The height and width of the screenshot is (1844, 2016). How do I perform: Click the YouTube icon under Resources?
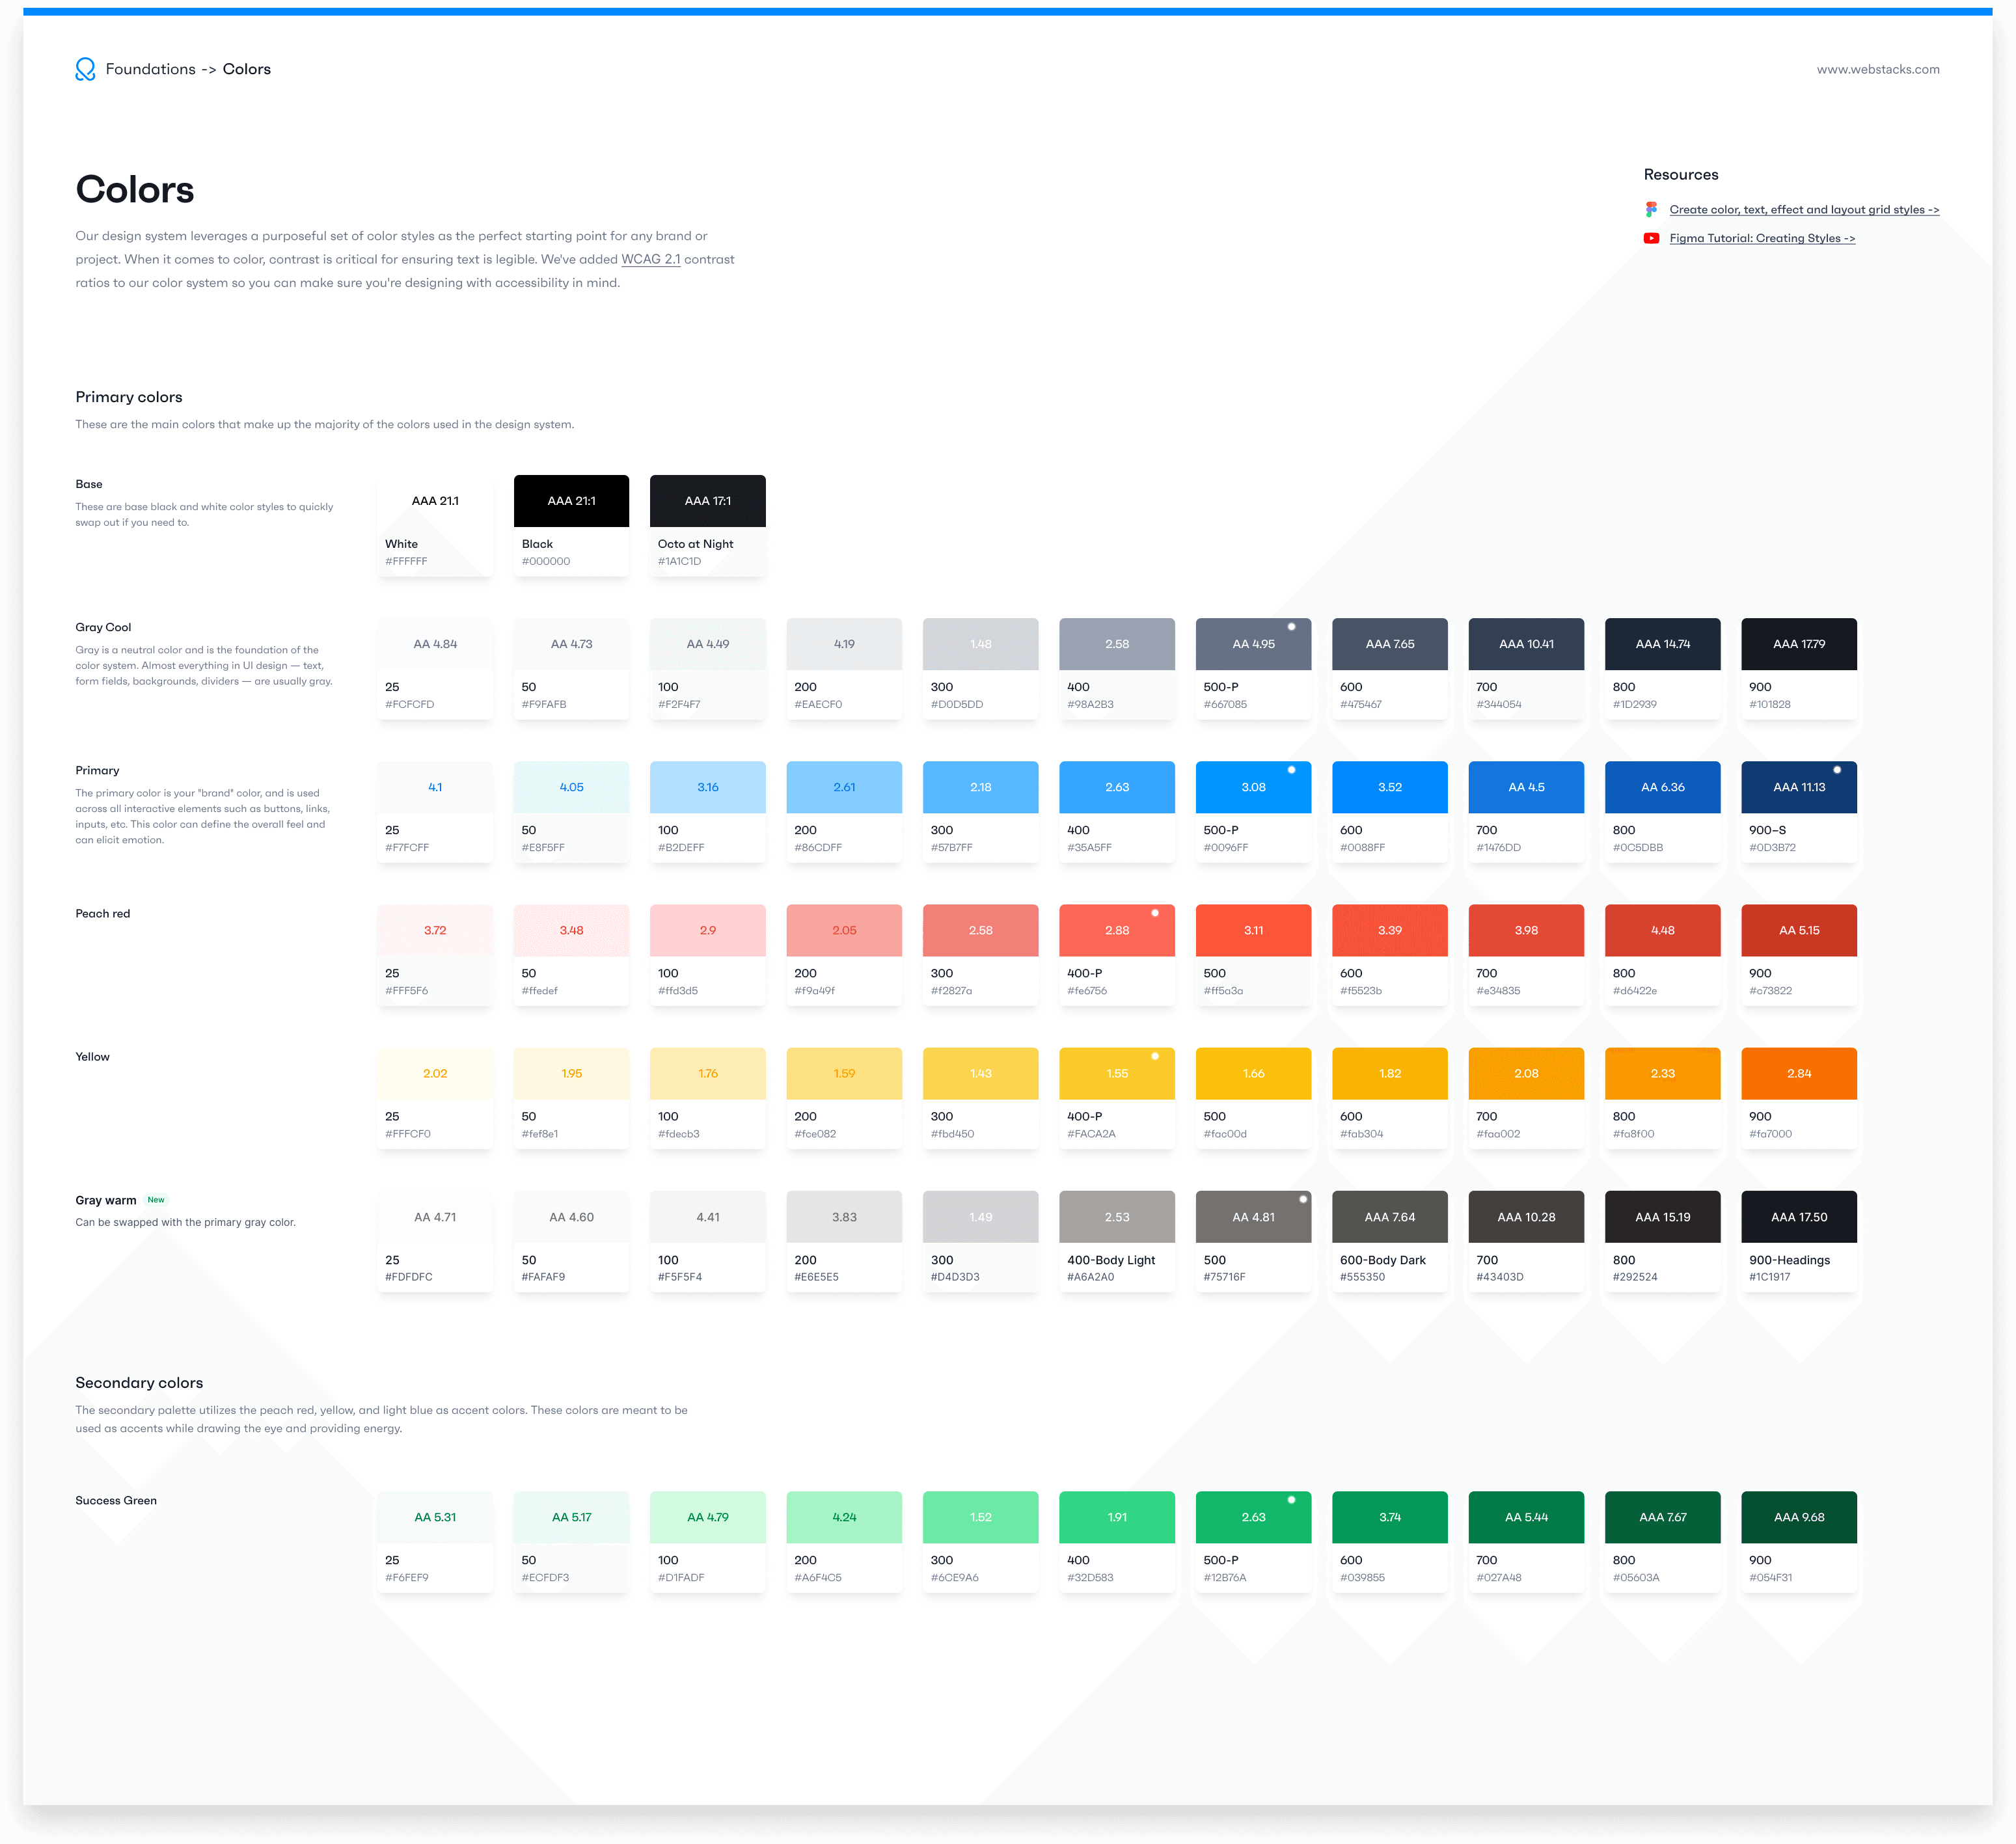(x=1651, y=238)
